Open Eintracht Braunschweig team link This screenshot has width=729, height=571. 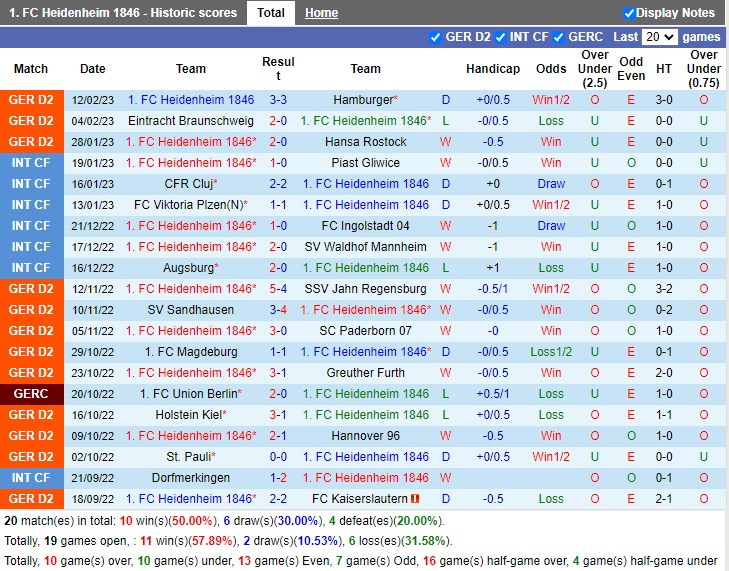[x=191, y=121]
